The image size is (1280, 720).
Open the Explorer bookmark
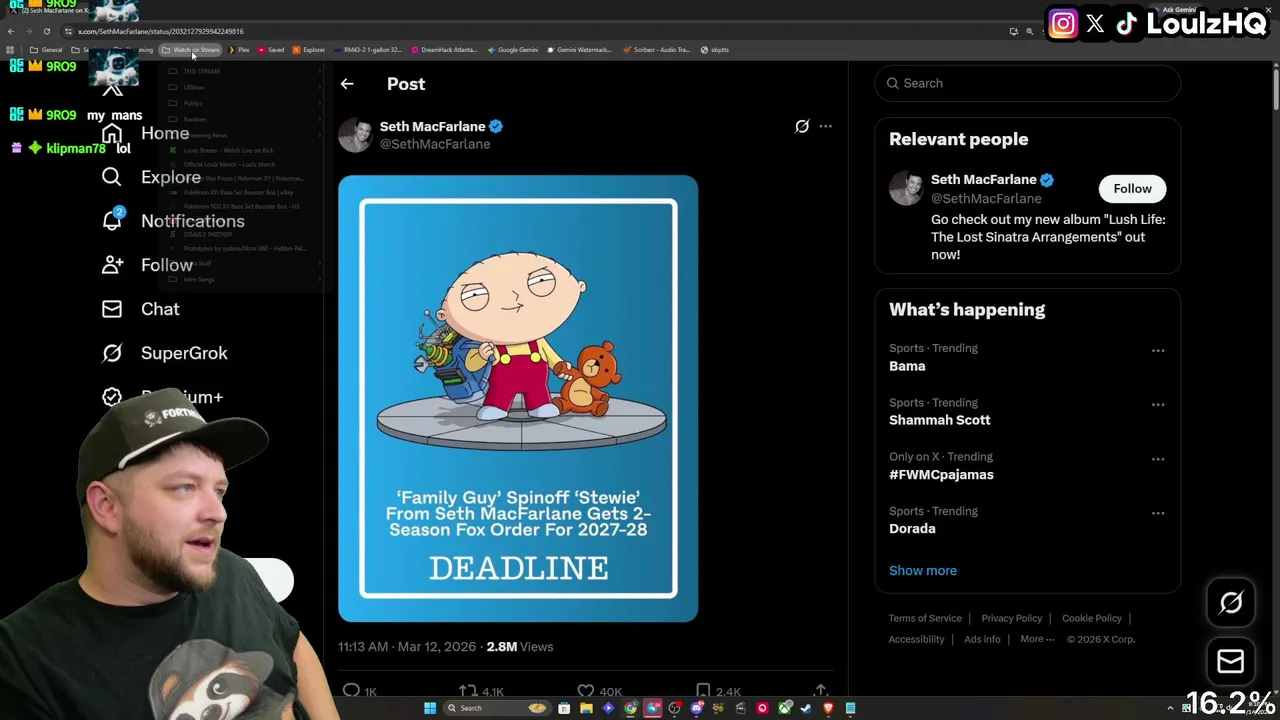click(309, 50)
